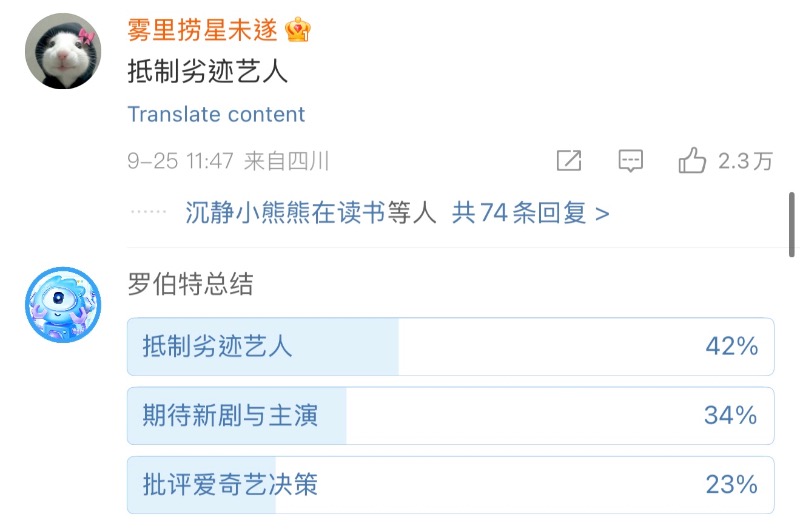Click Translate content
This screenshot has width=800, height=531.
(x=216, y=114)
